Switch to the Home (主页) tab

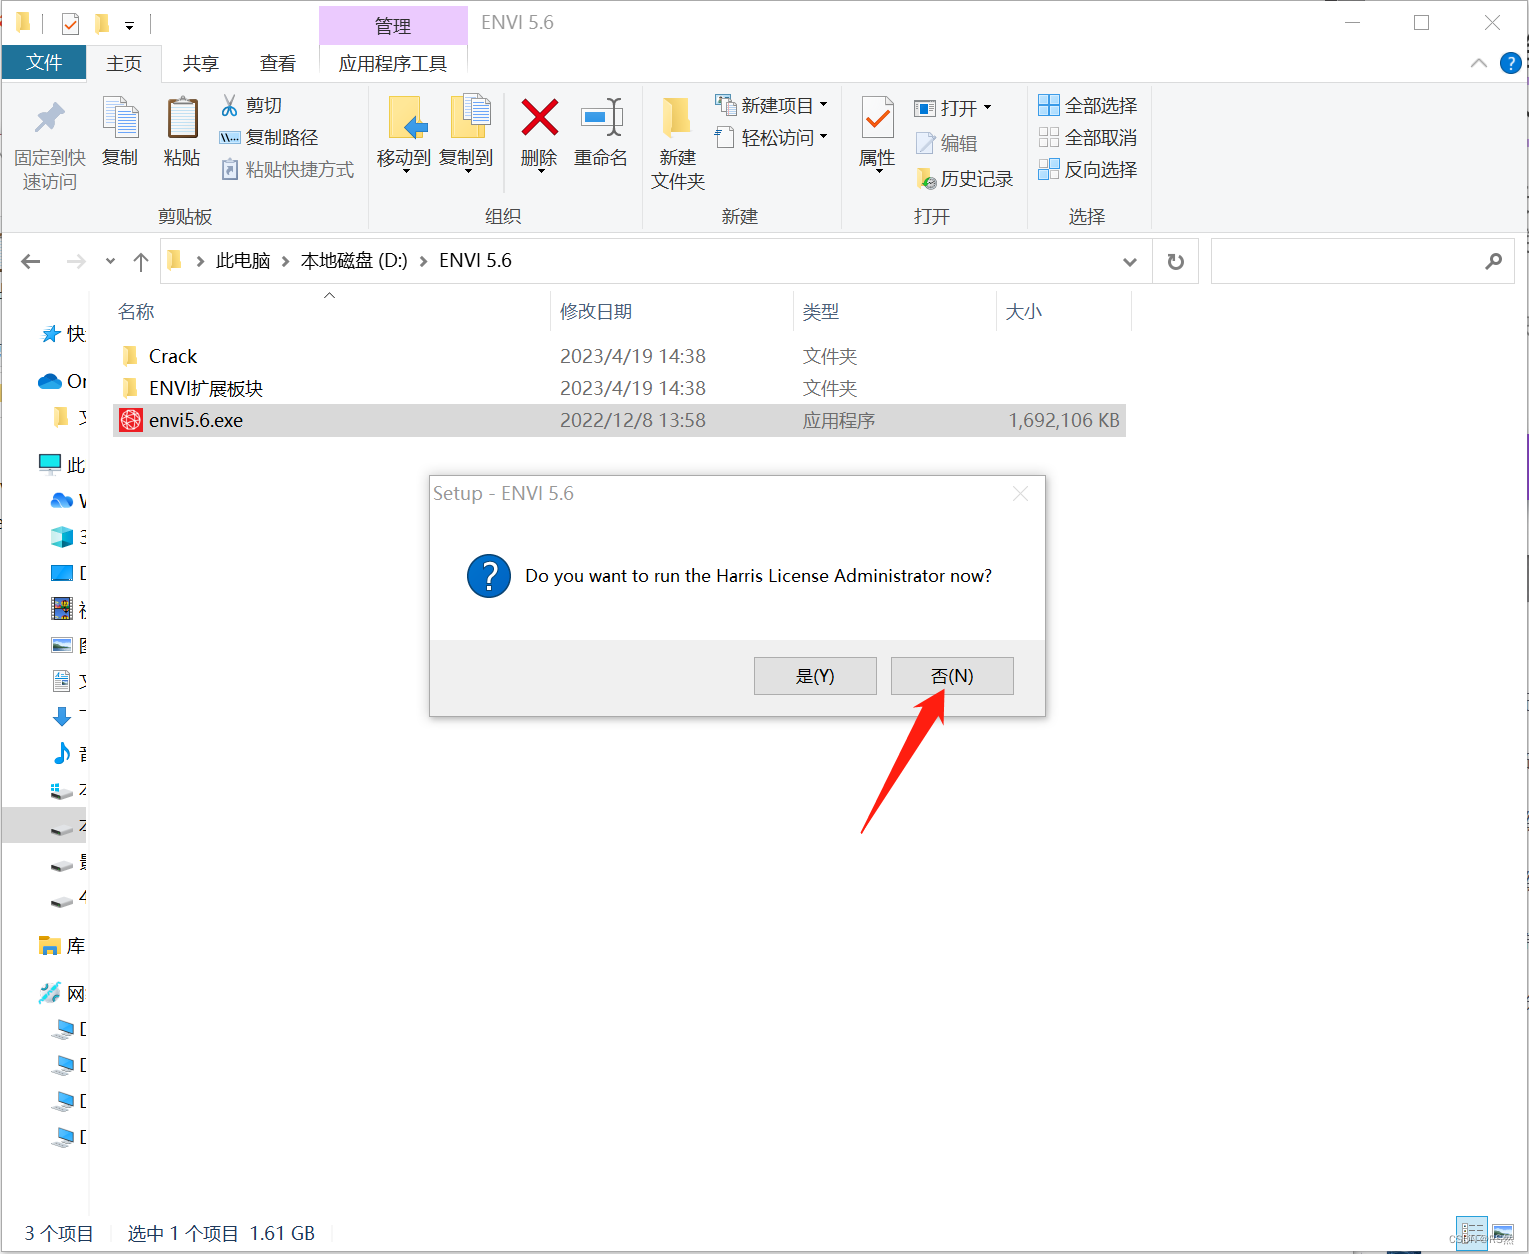tap(124, 63)
